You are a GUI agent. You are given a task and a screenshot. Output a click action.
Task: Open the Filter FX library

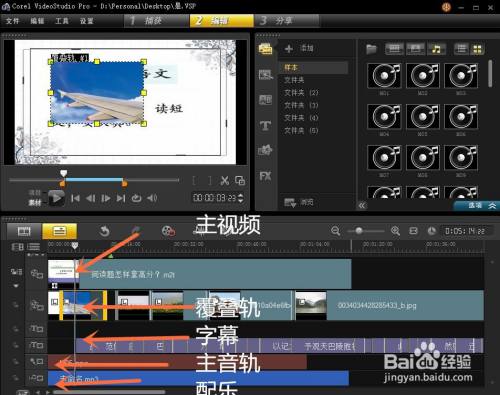tap(265, 176)
